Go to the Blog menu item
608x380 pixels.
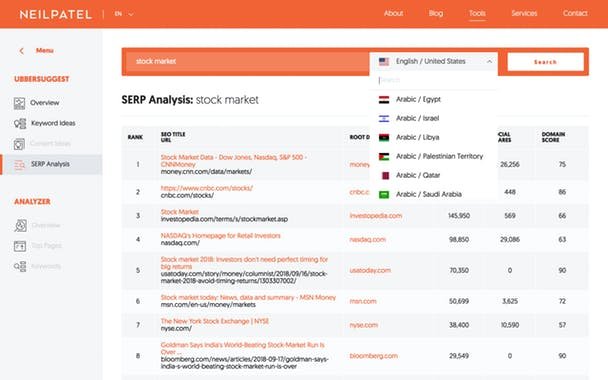(x=435, y=13)
